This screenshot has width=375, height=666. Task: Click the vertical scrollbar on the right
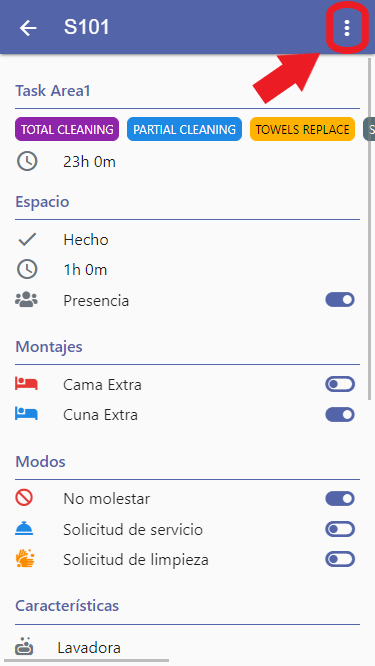click(x=369, y=229)
